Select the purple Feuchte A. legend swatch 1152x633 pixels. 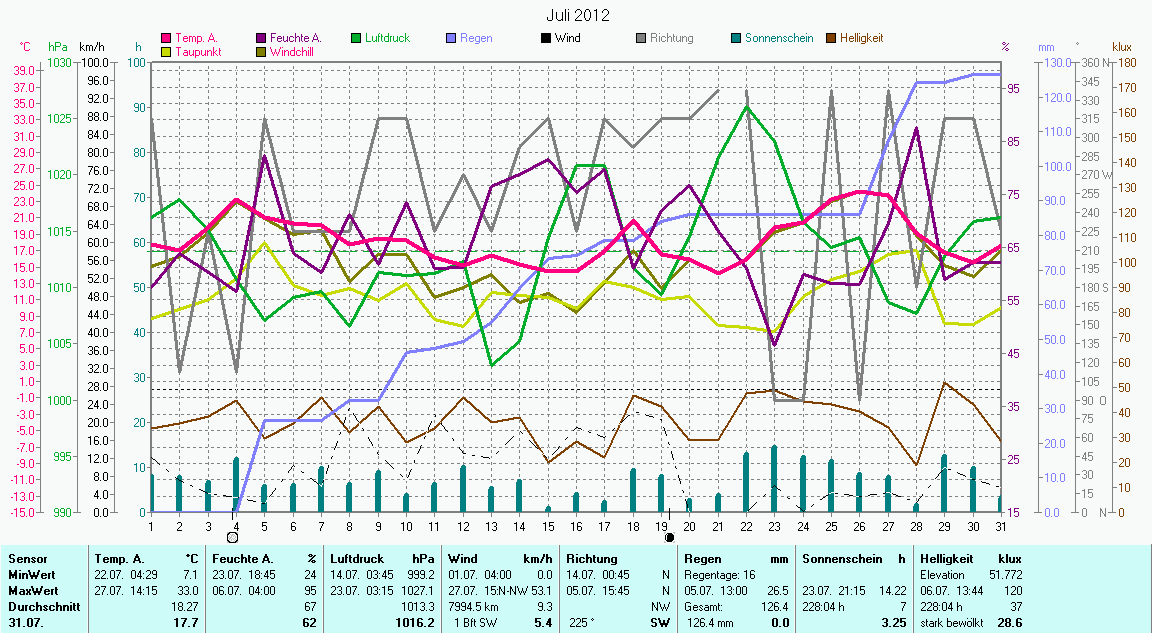pos(262,38)
